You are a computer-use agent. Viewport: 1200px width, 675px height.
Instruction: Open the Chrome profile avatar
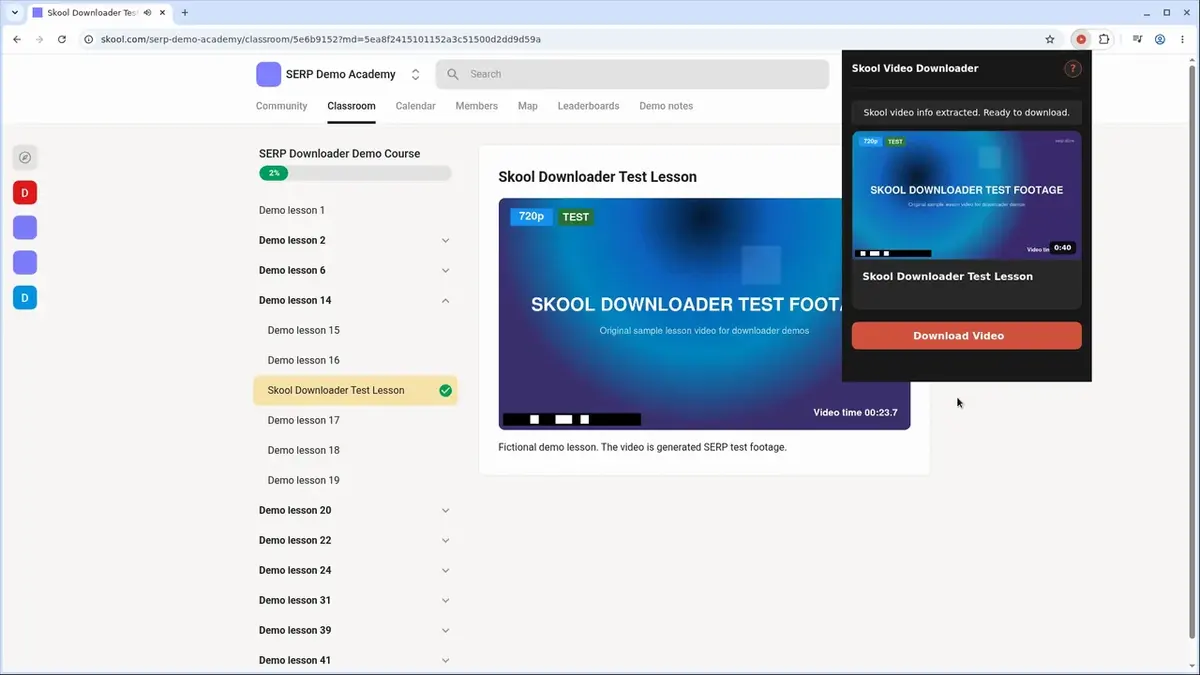tap(1160, 39)
